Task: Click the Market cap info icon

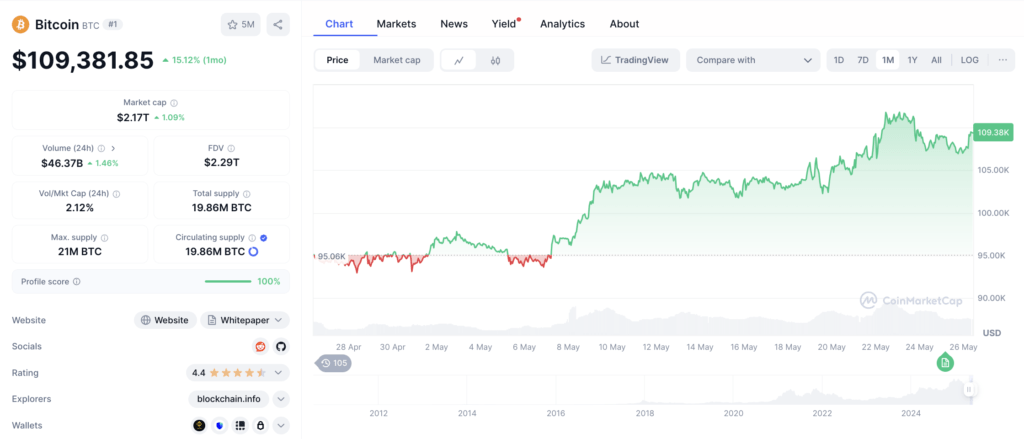Action: (174, 103)
